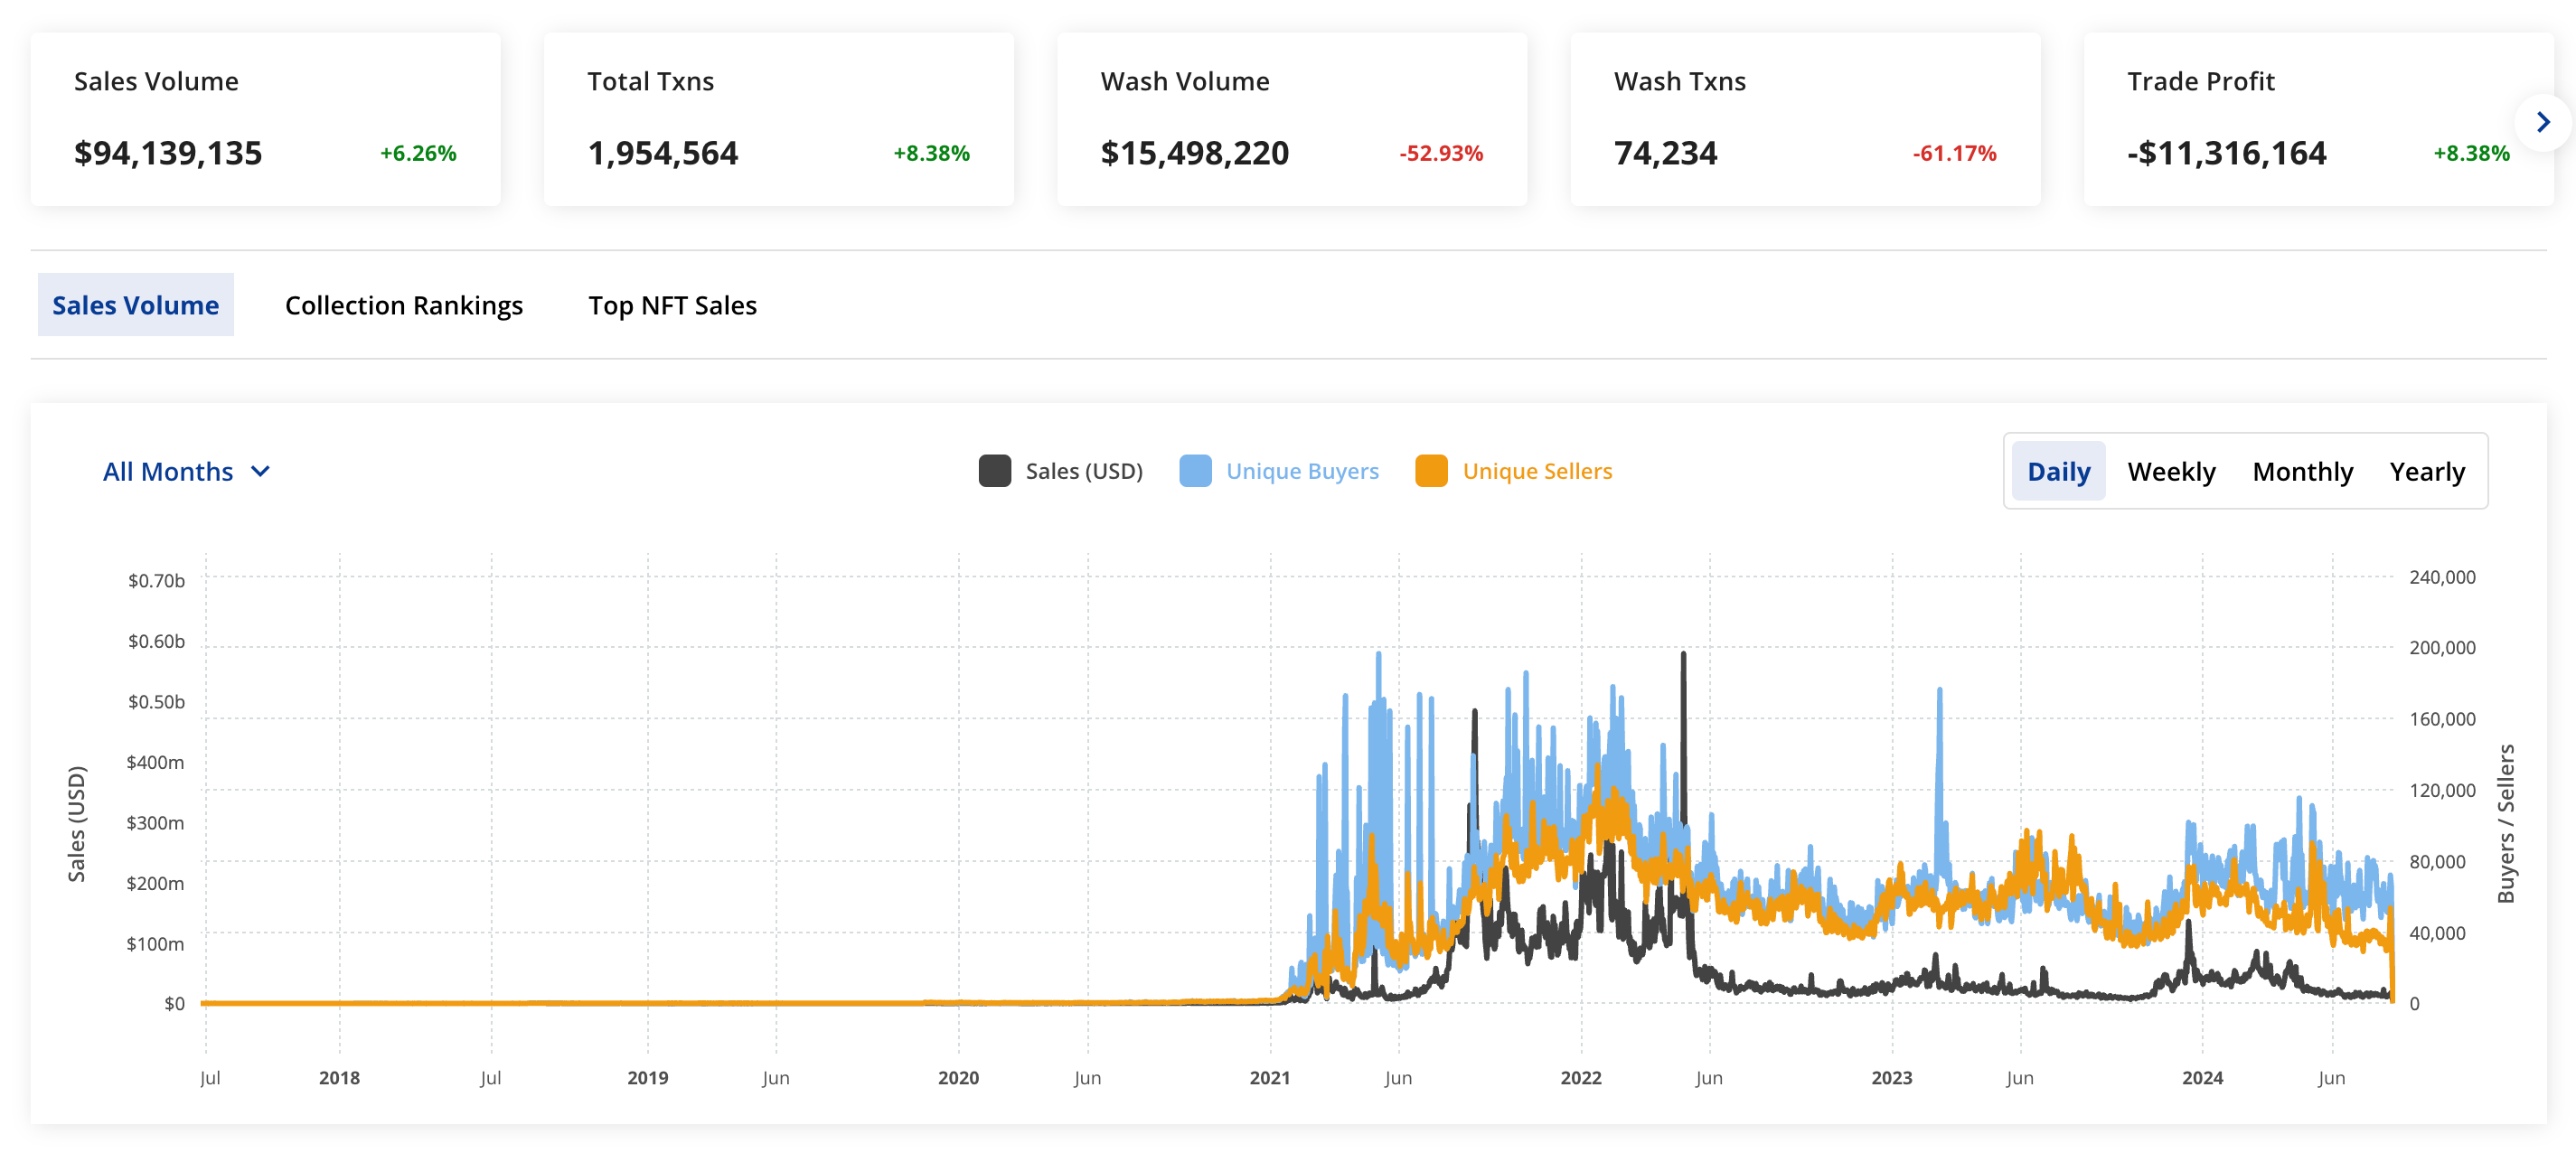Viewport: 2576px width, 1153px height.
Task: Click the Sales Volume stat card
Action: (265, 119)
